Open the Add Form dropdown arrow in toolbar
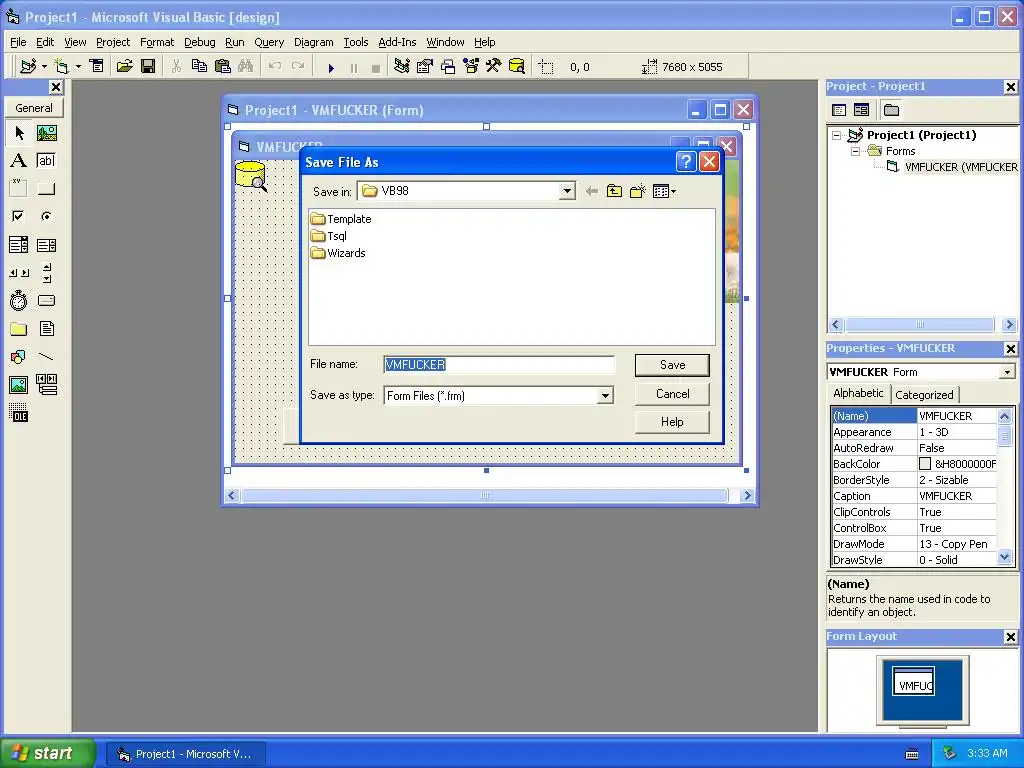The image size is (1024, 768). (78, 67)
